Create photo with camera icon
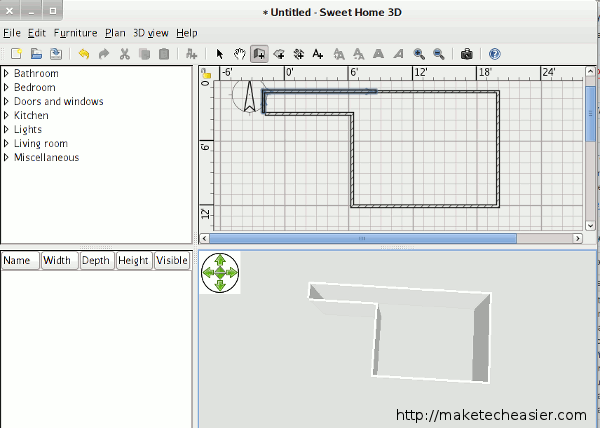Viewport: 600px width, 428px height. pyautogui.click(x=466, y=54)
